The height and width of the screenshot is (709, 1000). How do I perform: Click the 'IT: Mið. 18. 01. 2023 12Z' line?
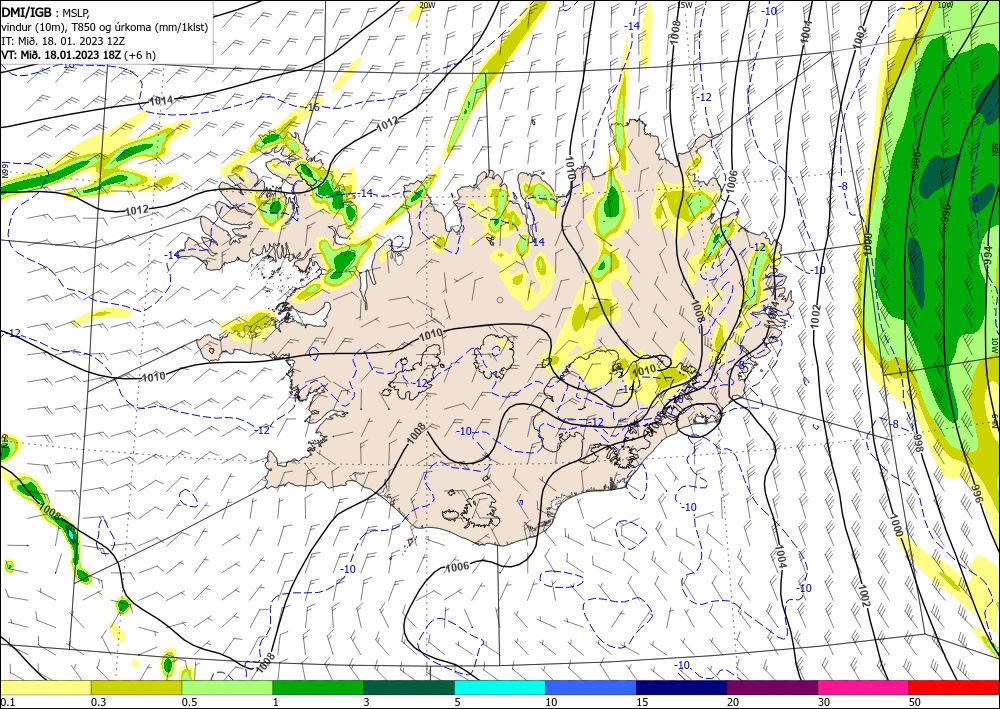[x=63, y=41]
